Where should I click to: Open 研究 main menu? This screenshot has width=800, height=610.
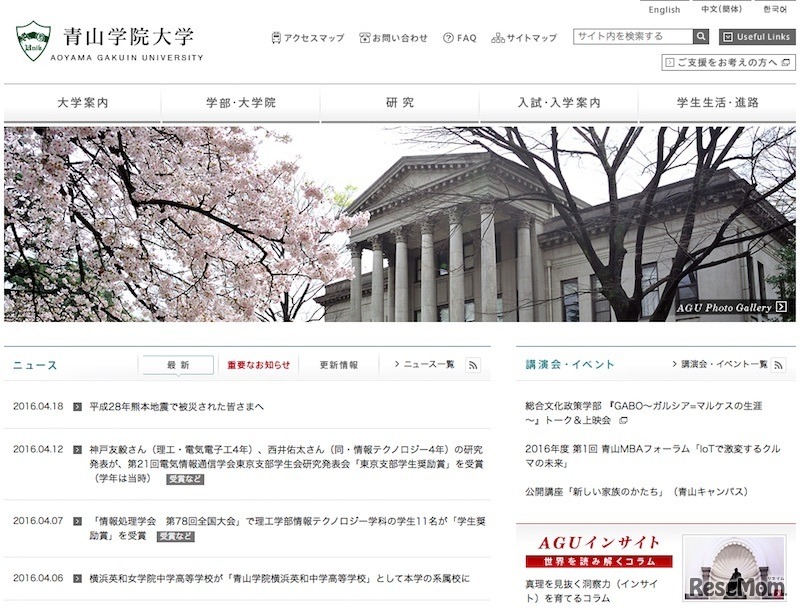pyautogui.click(x=399, y=103)
